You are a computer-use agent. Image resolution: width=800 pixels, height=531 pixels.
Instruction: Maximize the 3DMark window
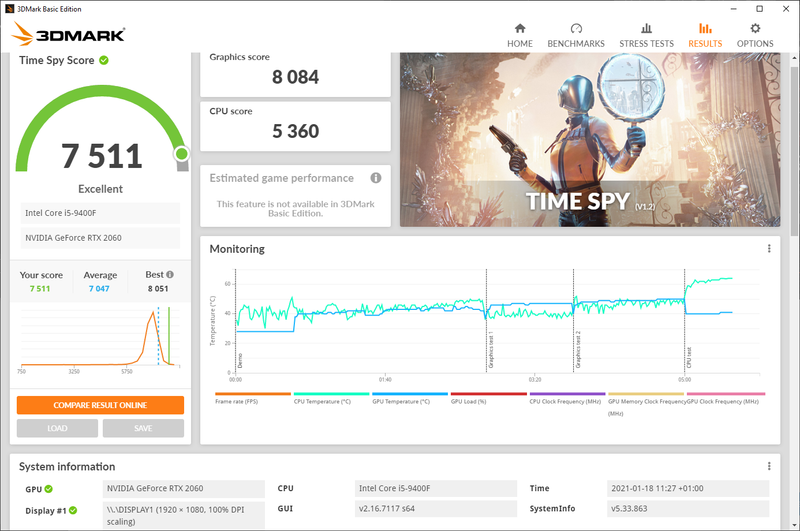(x=759, y=9)
